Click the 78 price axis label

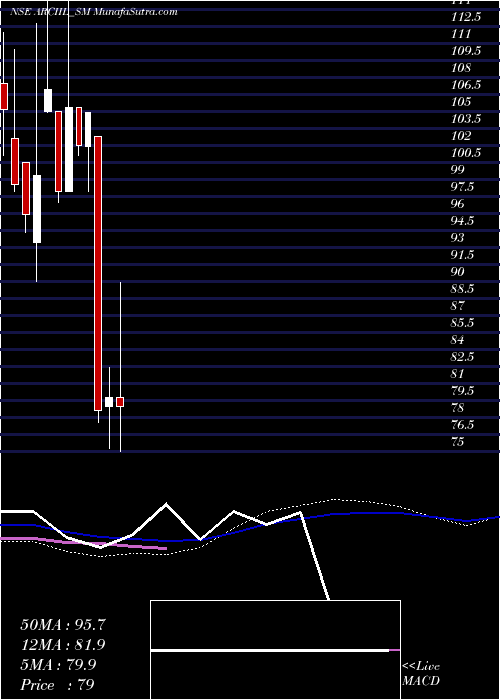(x=458, y=408)
